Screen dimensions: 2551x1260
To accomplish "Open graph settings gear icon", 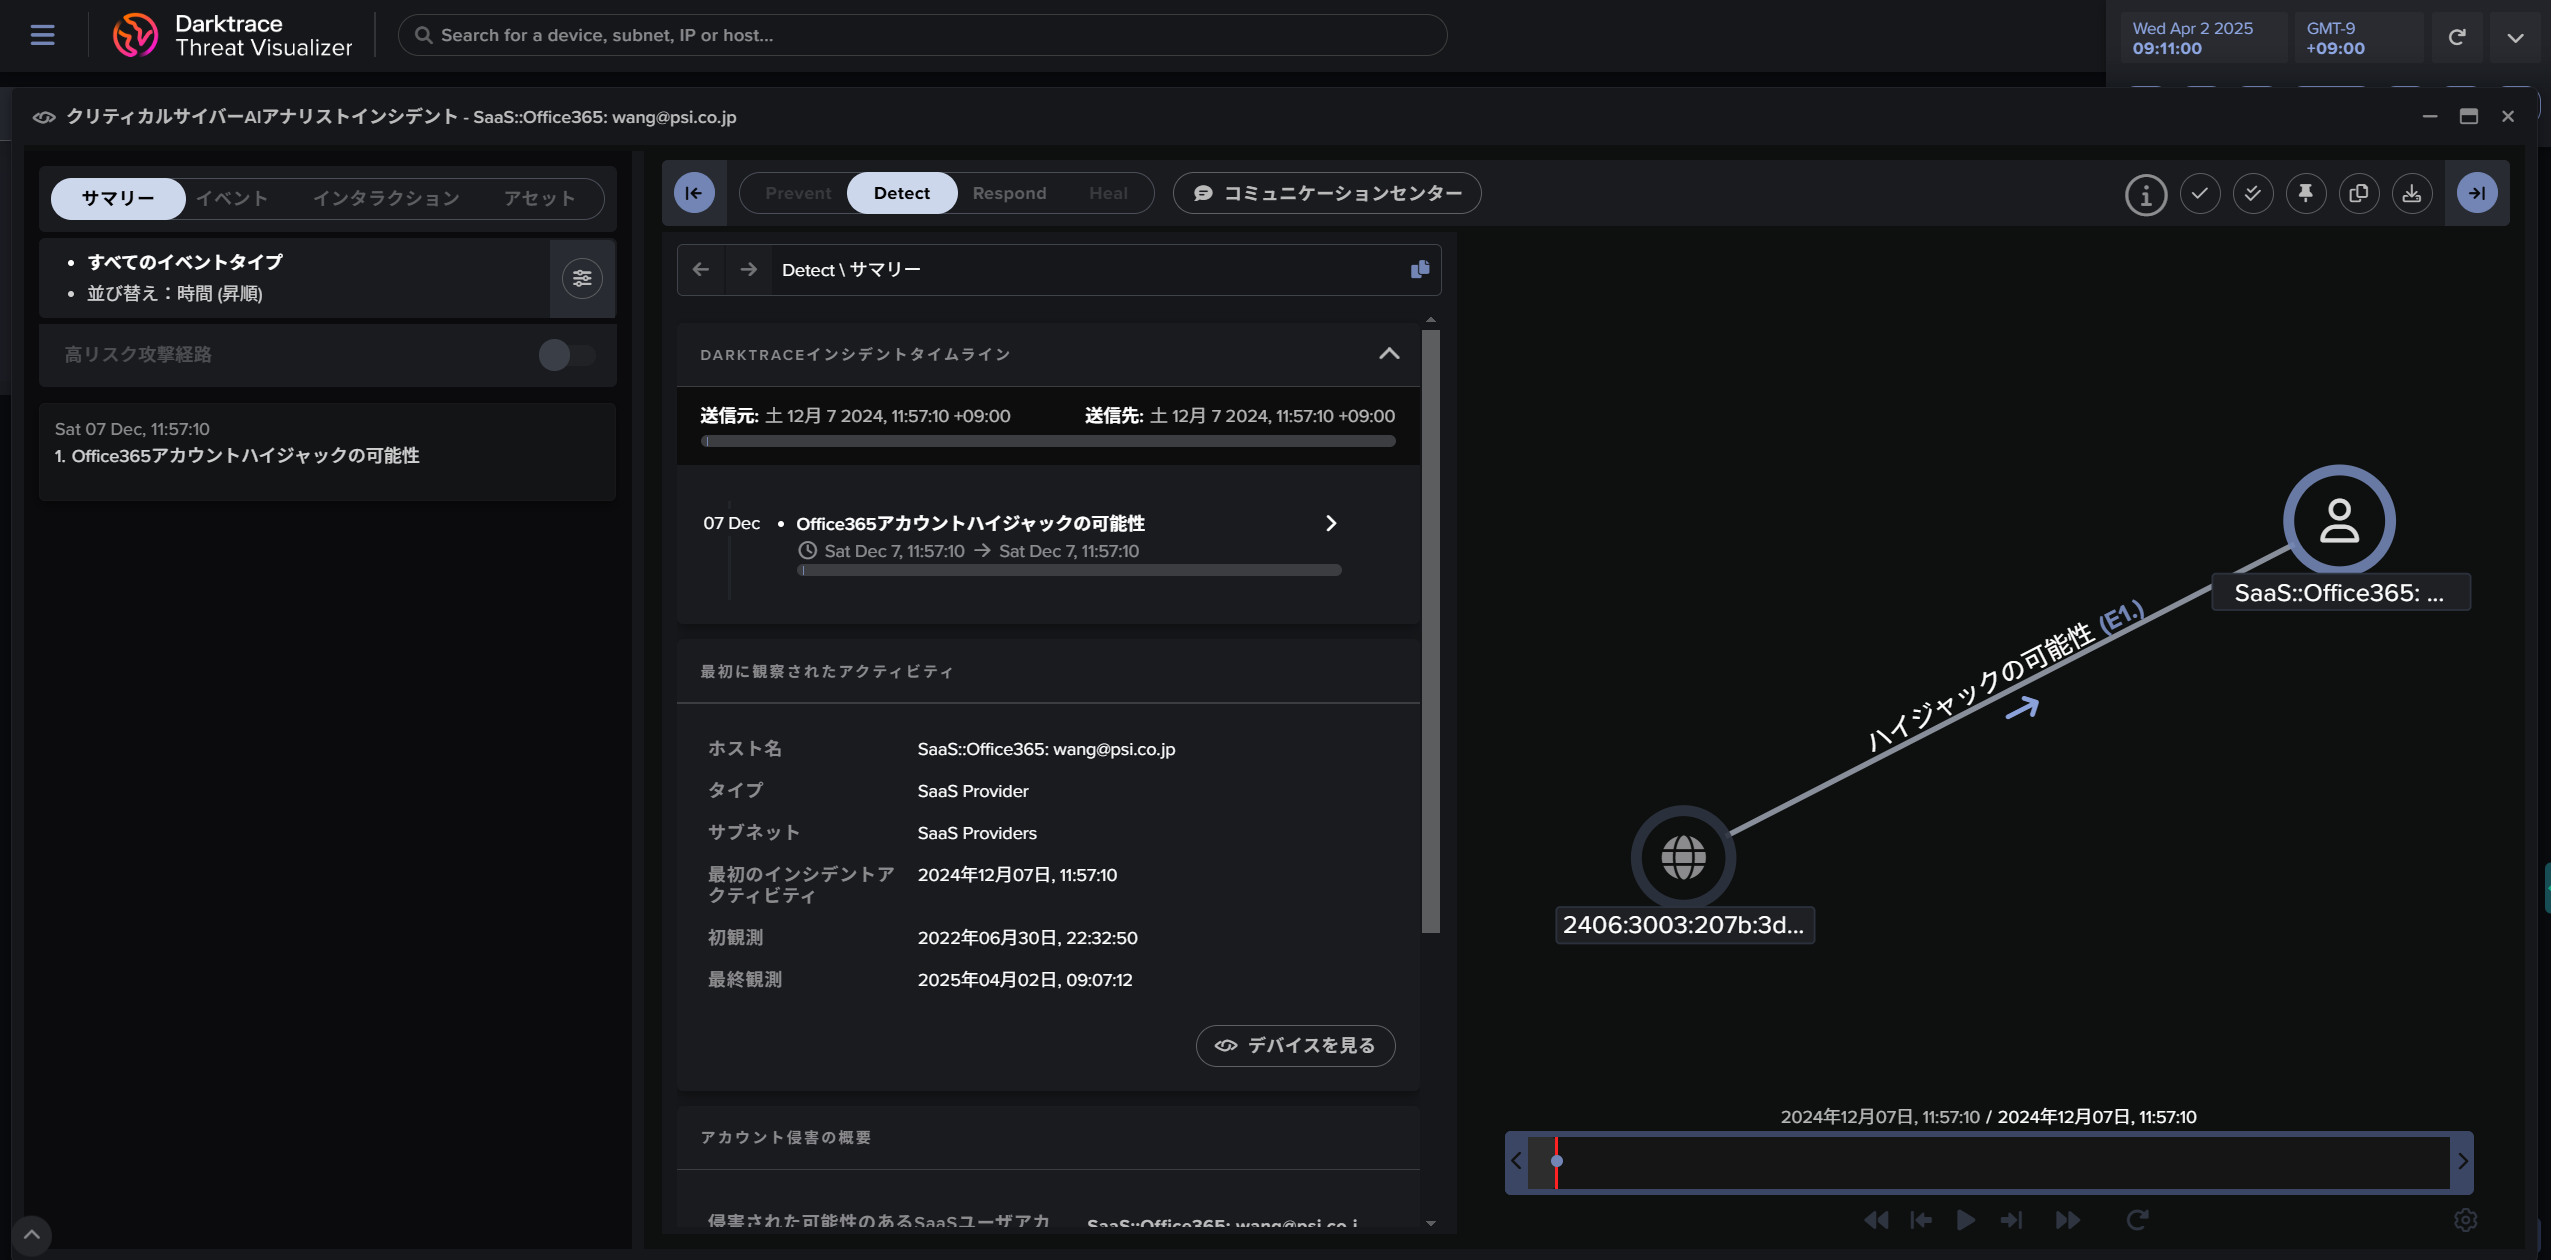I will [2465, 1220].
